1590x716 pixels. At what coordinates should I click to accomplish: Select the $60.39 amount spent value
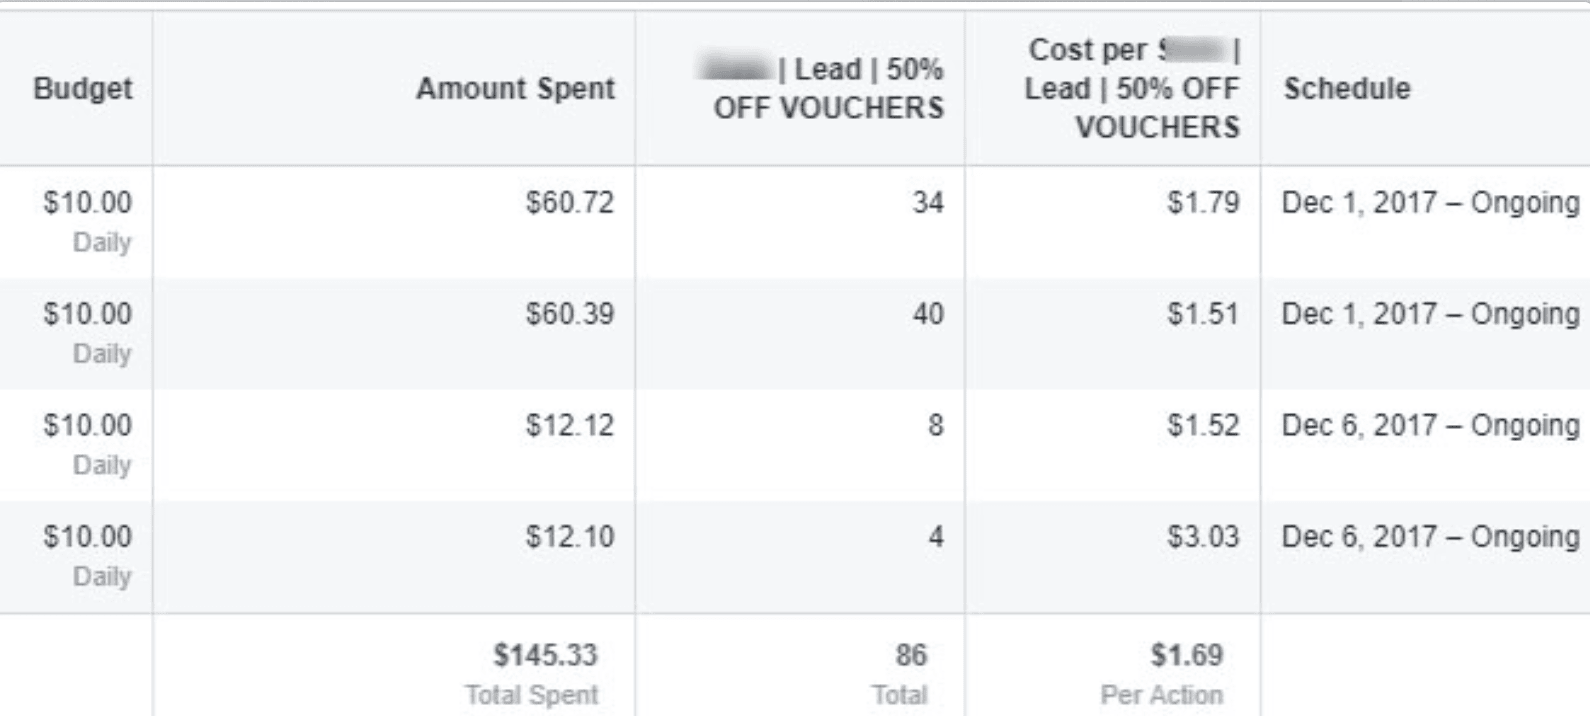point(569,314)
